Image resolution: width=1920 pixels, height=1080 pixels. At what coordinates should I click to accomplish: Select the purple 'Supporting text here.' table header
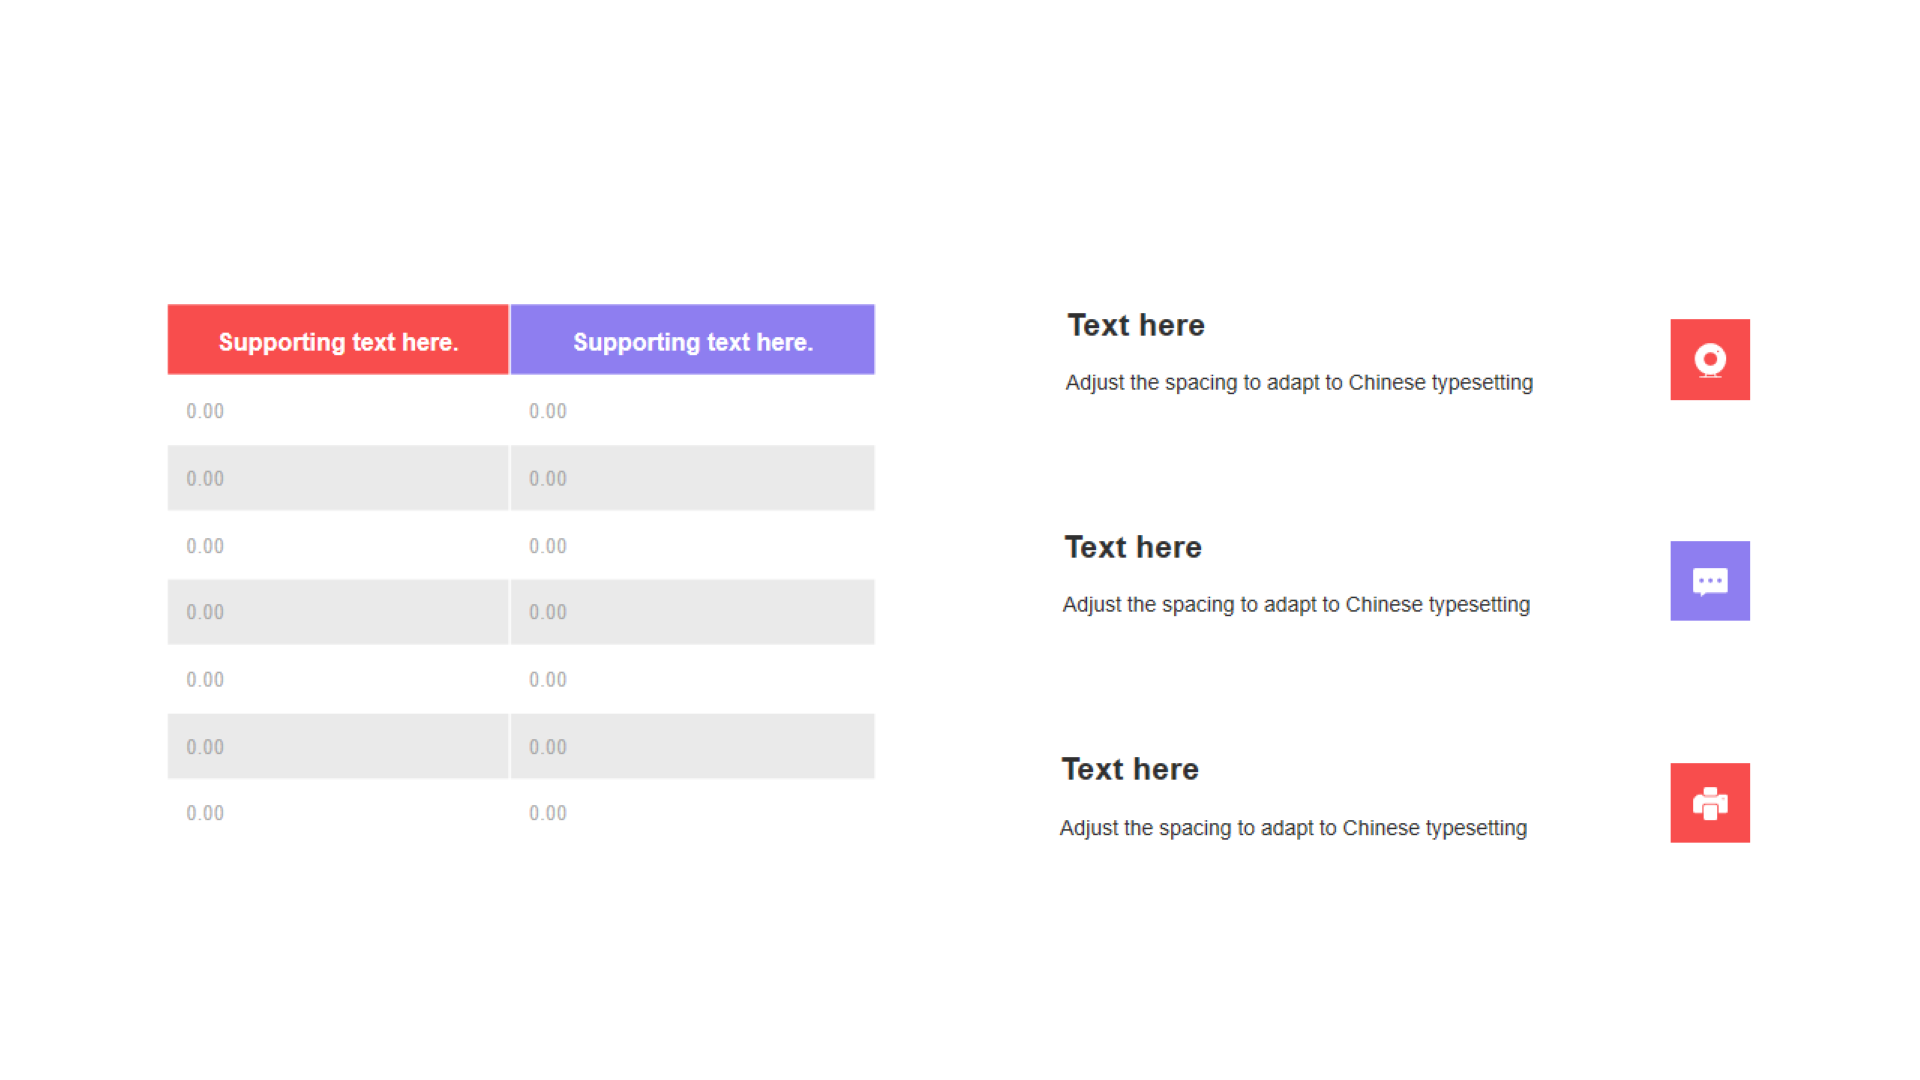tap(693, 340)
